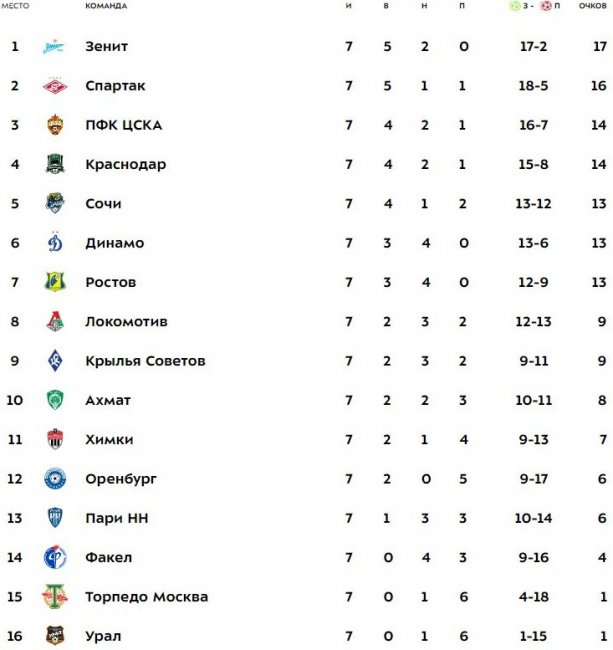Viewport: 613px width, 650px height.
Task: Click the КОМАНДА column header
Action: click(x=107, y=6)
